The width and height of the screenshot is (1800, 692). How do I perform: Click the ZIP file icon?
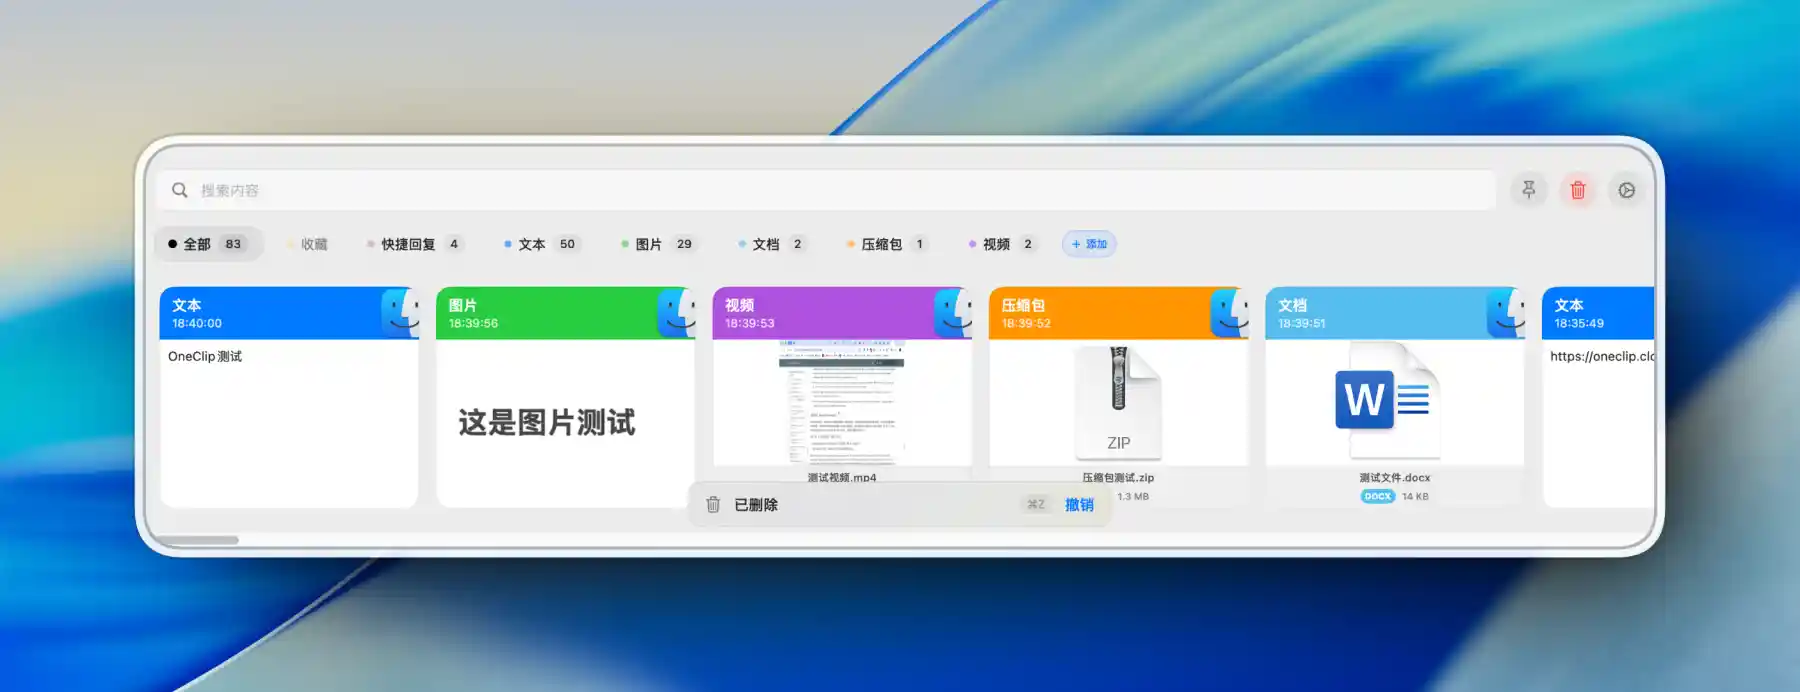(x=1118, y=400)
